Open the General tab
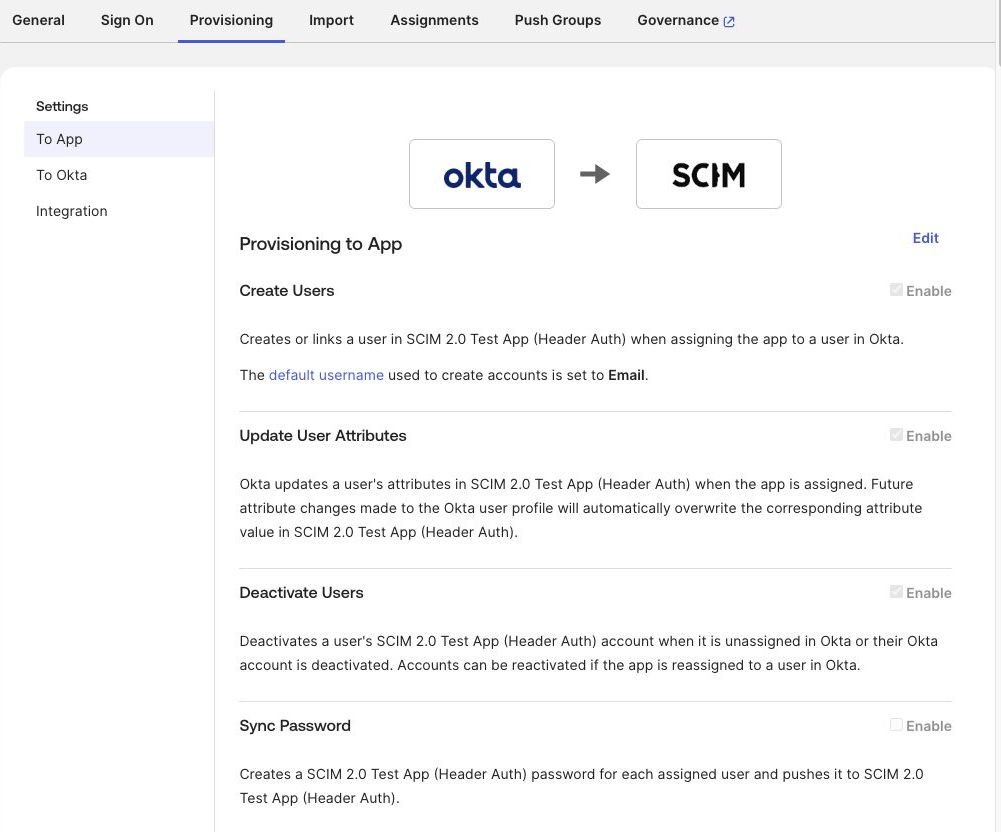 pyautogui.click(x=38, y=20)
